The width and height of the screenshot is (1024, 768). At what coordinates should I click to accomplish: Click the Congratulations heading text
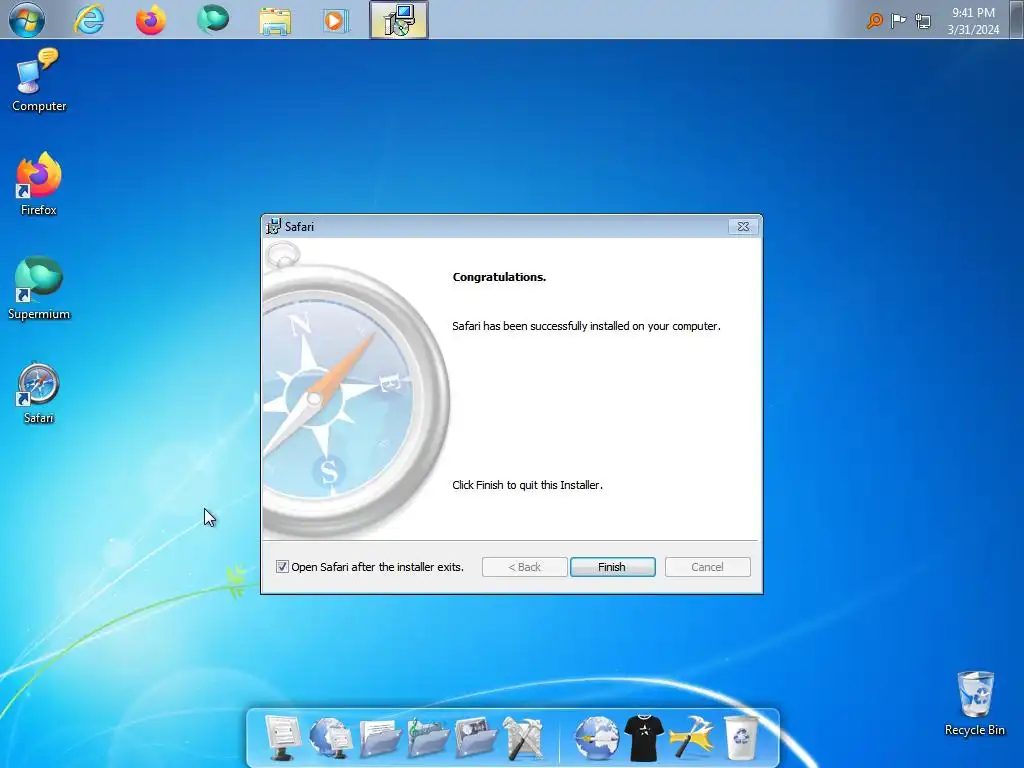(499, 277)
